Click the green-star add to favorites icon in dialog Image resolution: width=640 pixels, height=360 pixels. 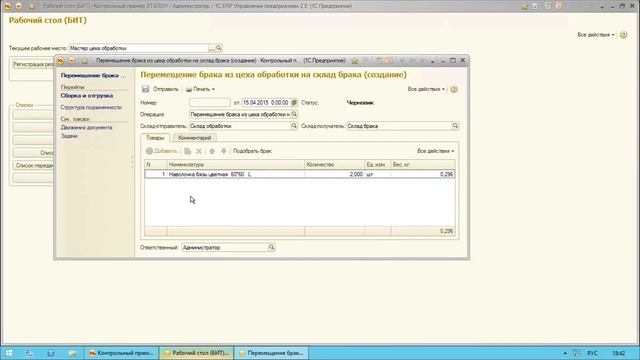[355, 60]
